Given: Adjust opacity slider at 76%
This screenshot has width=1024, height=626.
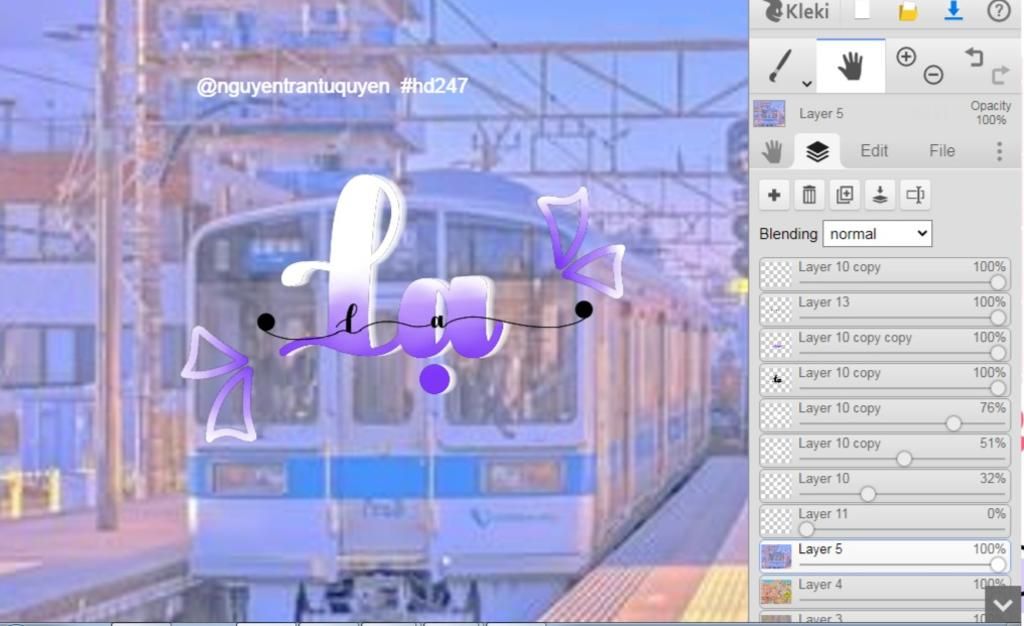Looking at the screenshot, I should [953, 423].
